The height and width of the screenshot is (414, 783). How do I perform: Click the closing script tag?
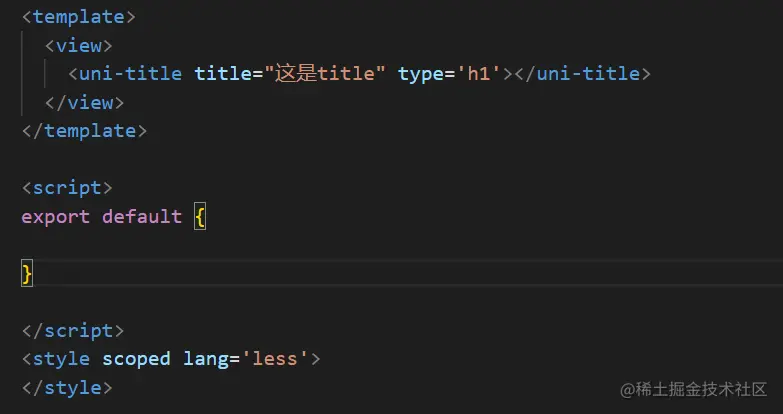pyautogui.click(x=73, y=332)
